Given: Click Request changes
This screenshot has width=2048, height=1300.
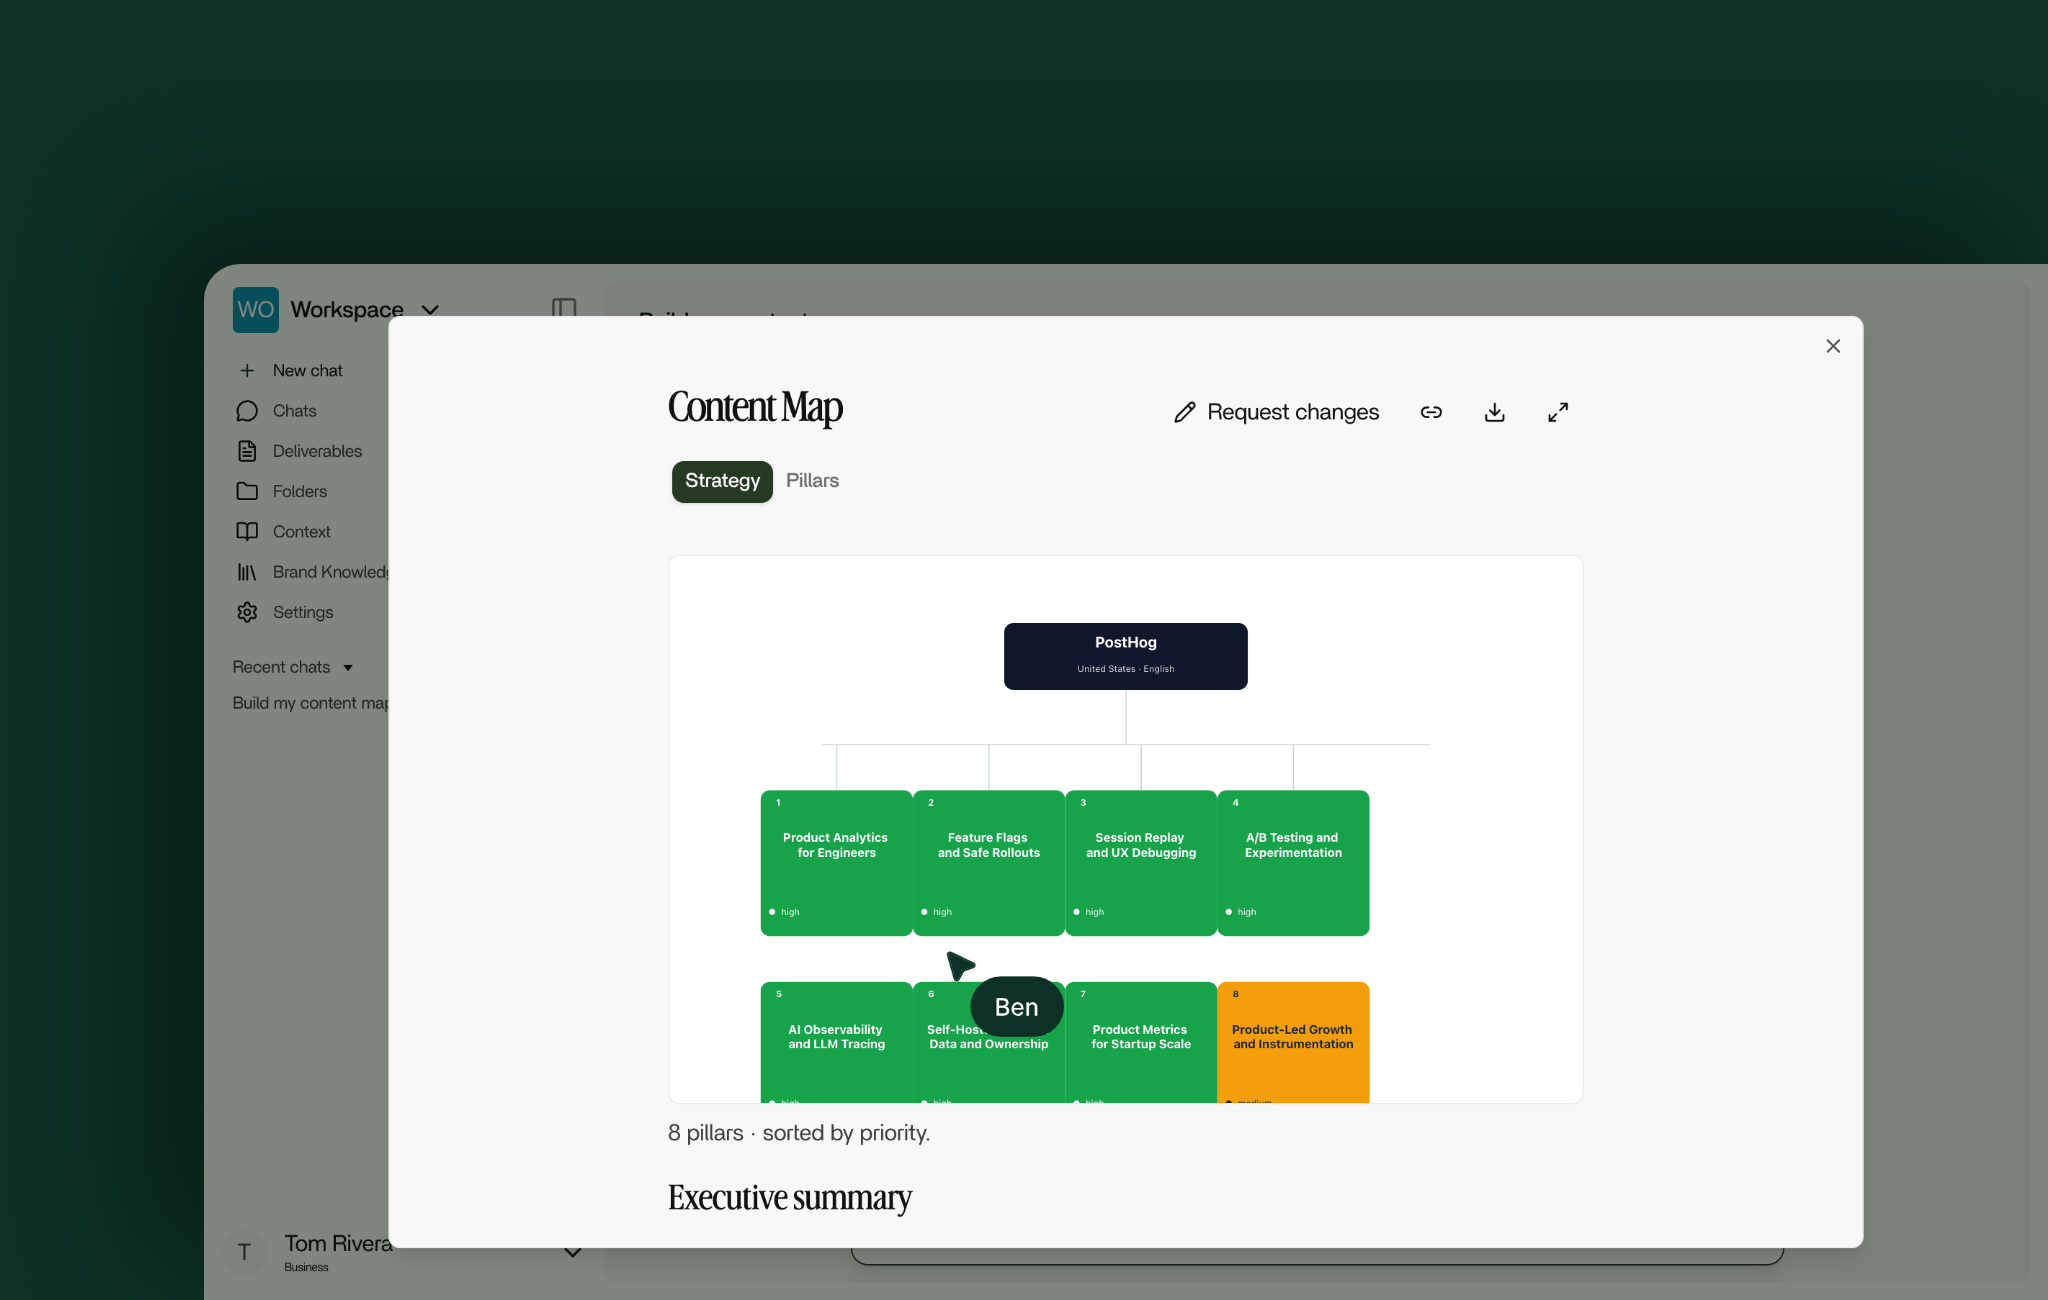Looking at the screenshot, I should [1277, 412].
